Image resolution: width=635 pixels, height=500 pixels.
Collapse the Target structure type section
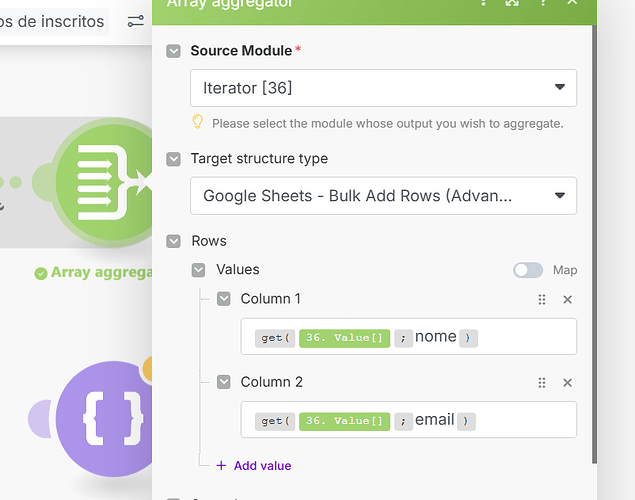pos(174,159)
